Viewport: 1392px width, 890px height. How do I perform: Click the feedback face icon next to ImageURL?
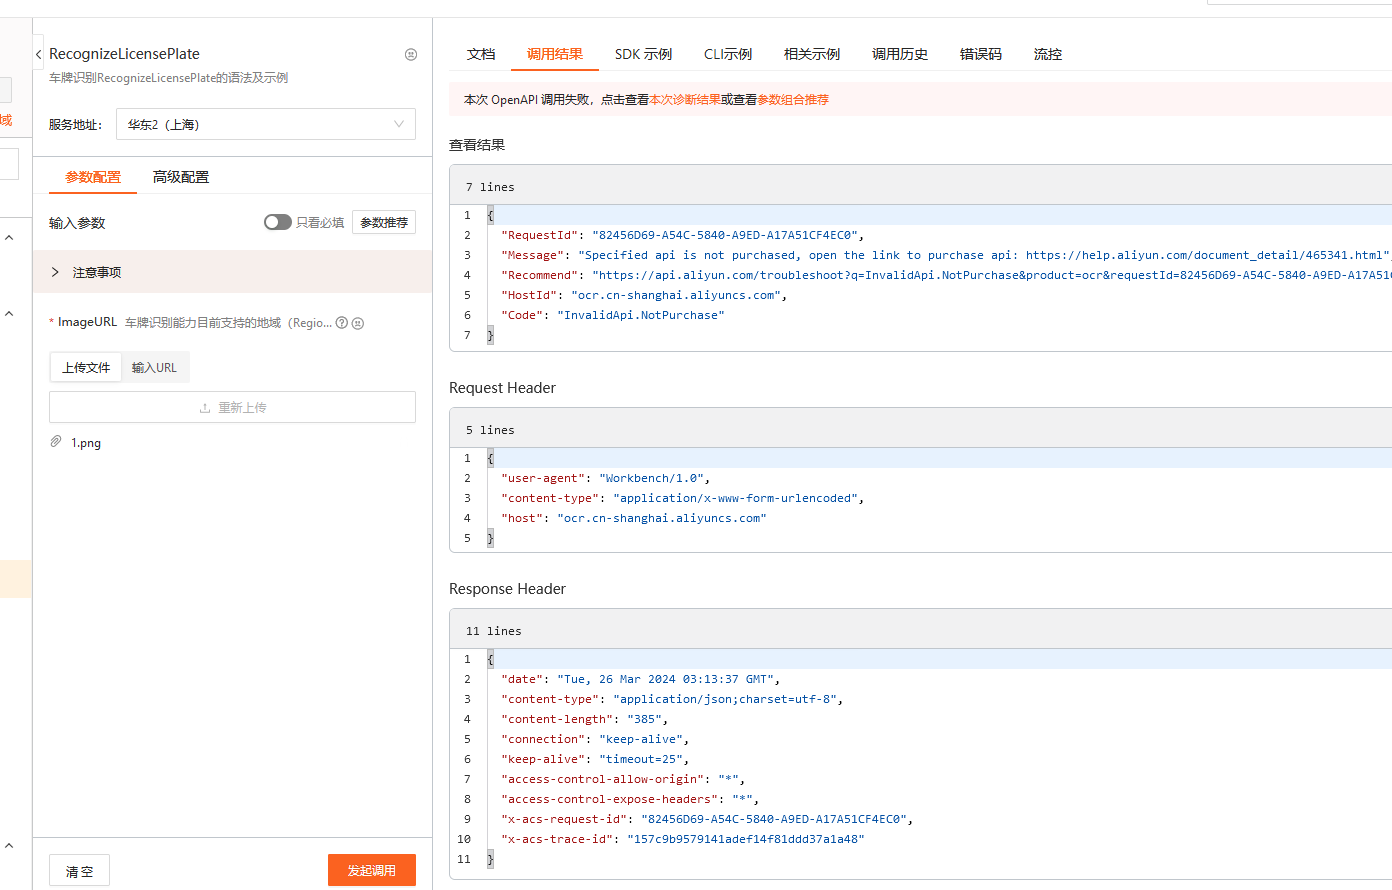[x=358, y=323]
